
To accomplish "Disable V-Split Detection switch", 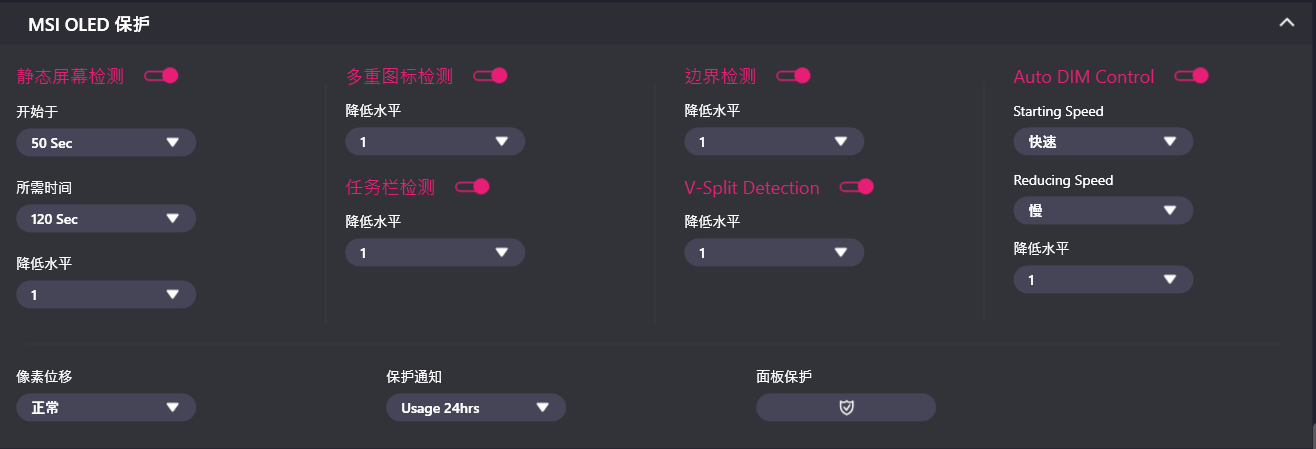I will point(857,186).
